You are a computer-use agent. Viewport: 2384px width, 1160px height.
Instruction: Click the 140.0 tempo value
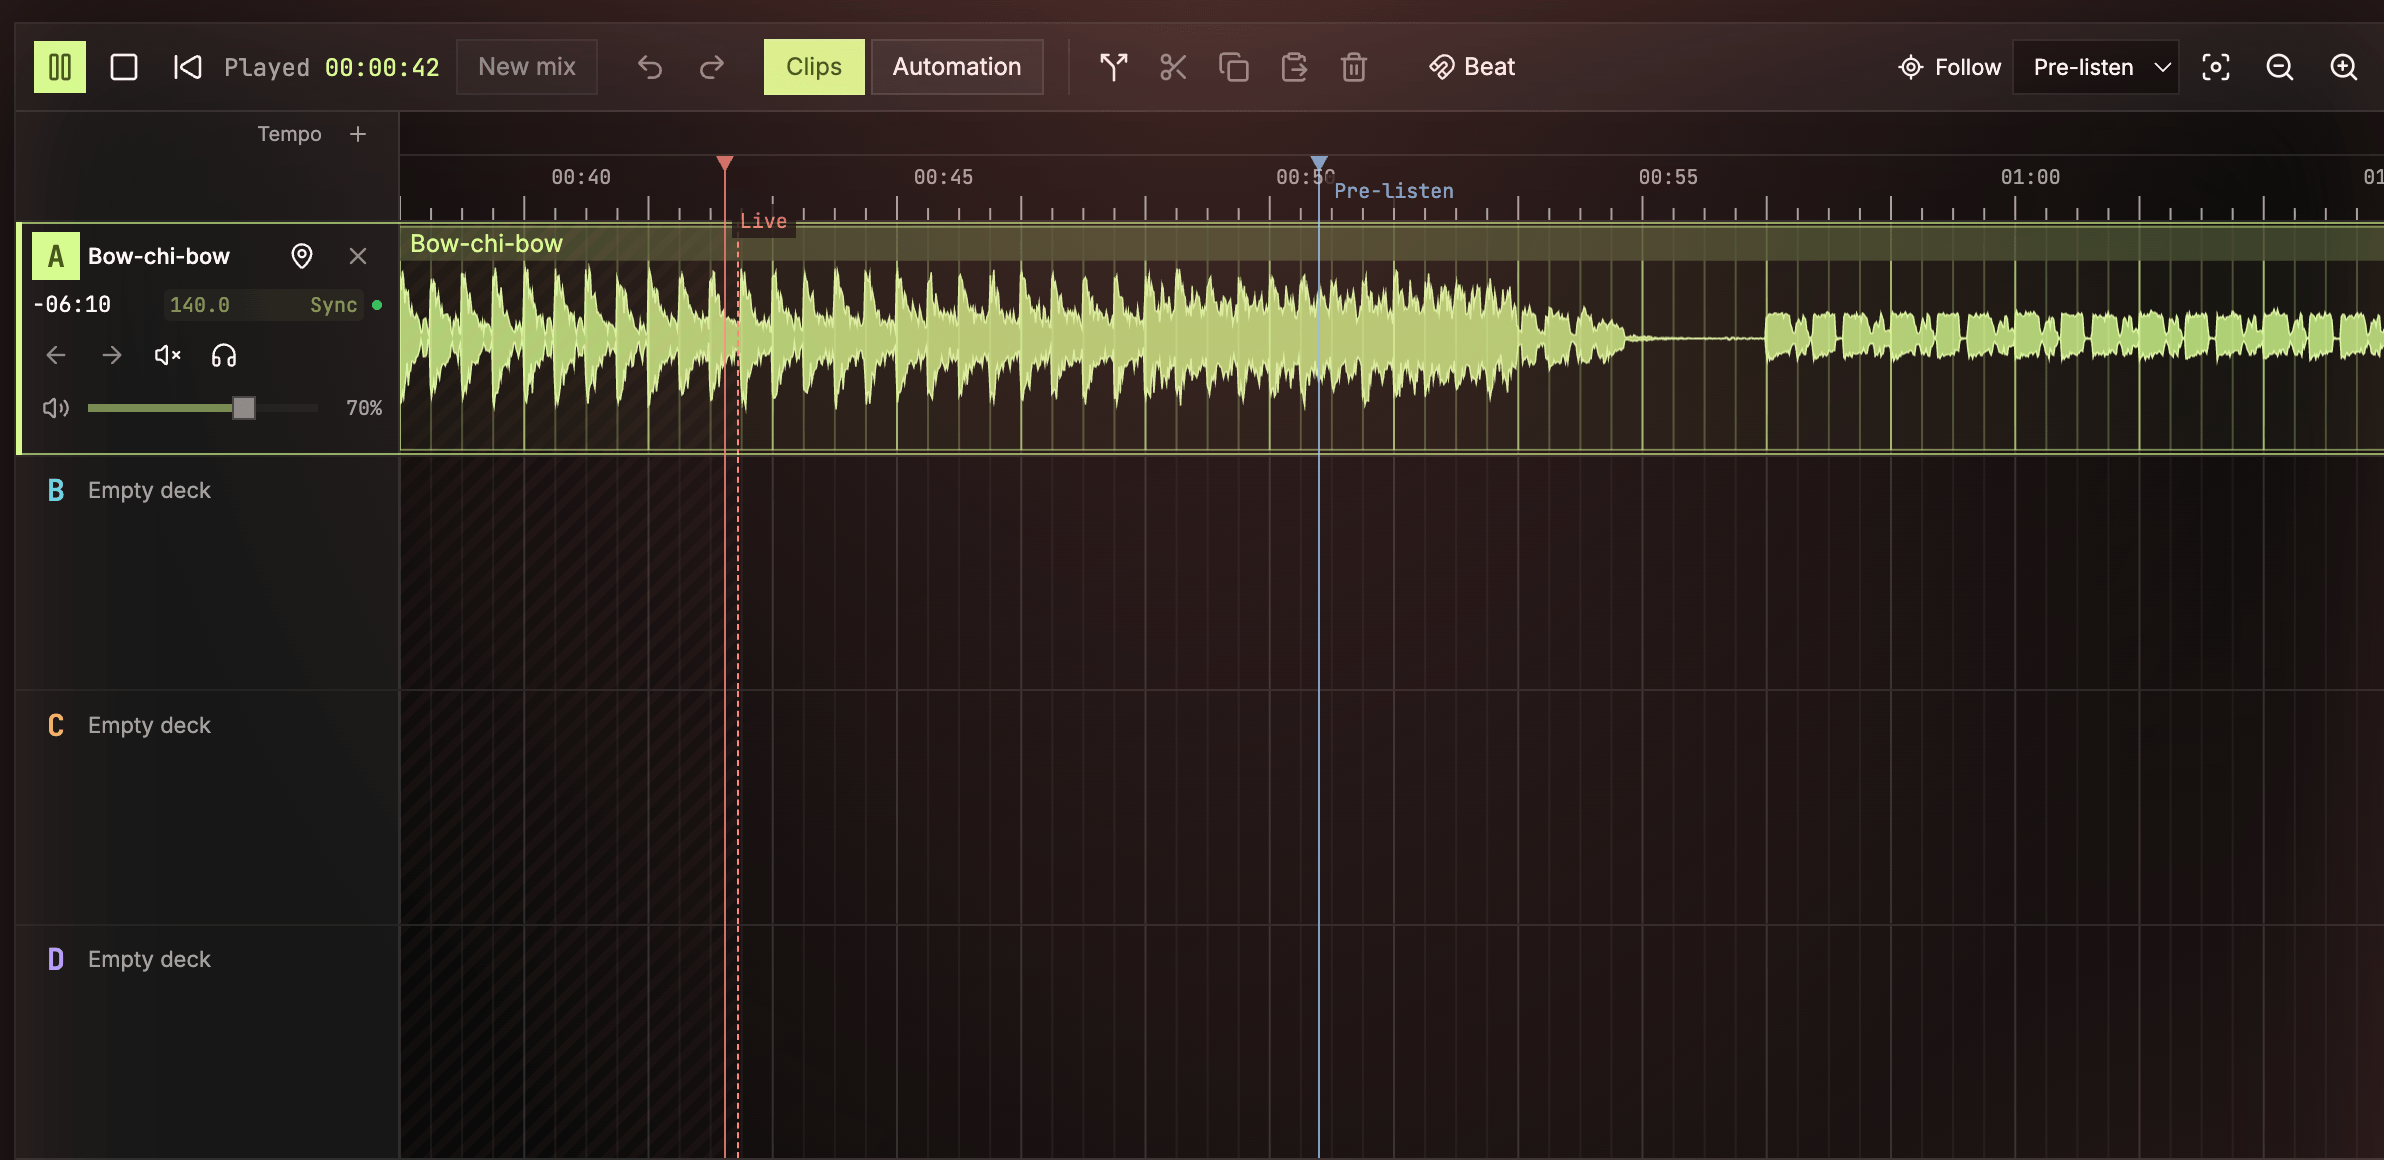199,305
